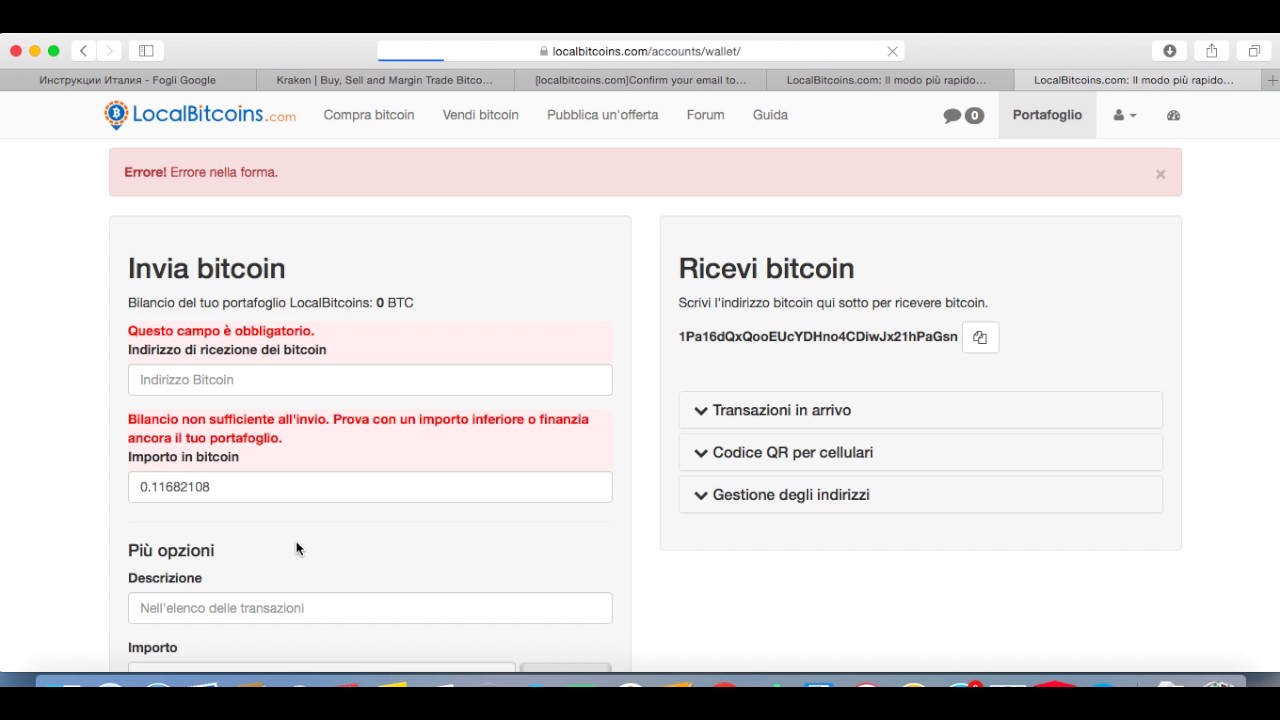The height and width of the screenshot is (720, 1280).
Task: Click the Più opzioni heading
Action: coord(171,550)
